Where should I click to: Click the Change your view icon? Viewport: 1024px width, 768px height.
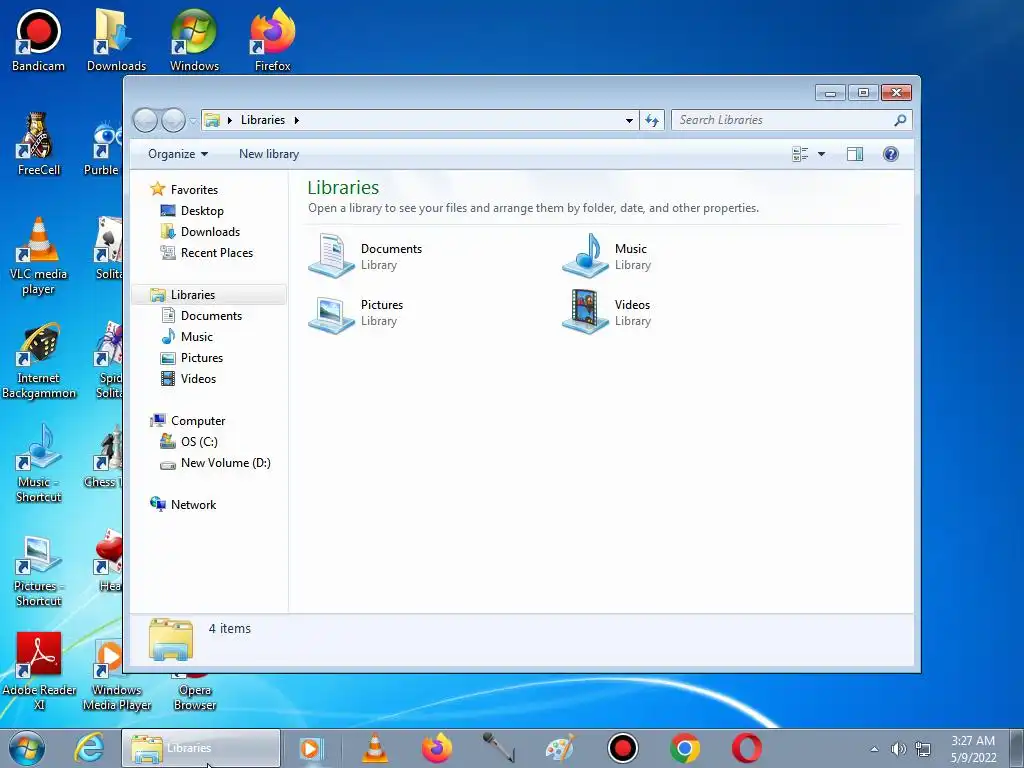(x=800, y=154)
